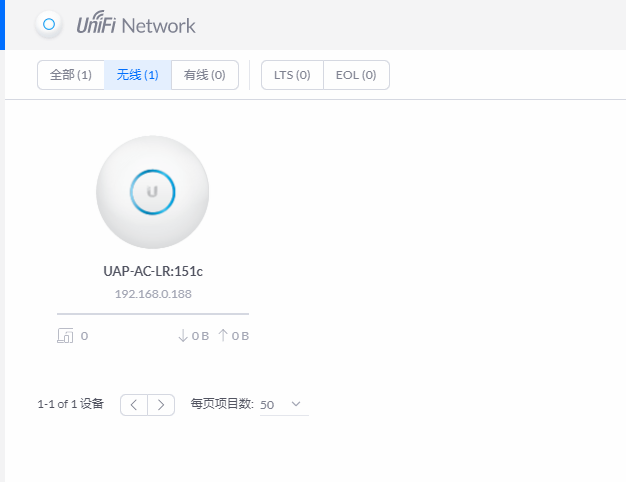626x482 pixels.
Task: Click the download arrow icon
Action: click(x=182, y=336)
